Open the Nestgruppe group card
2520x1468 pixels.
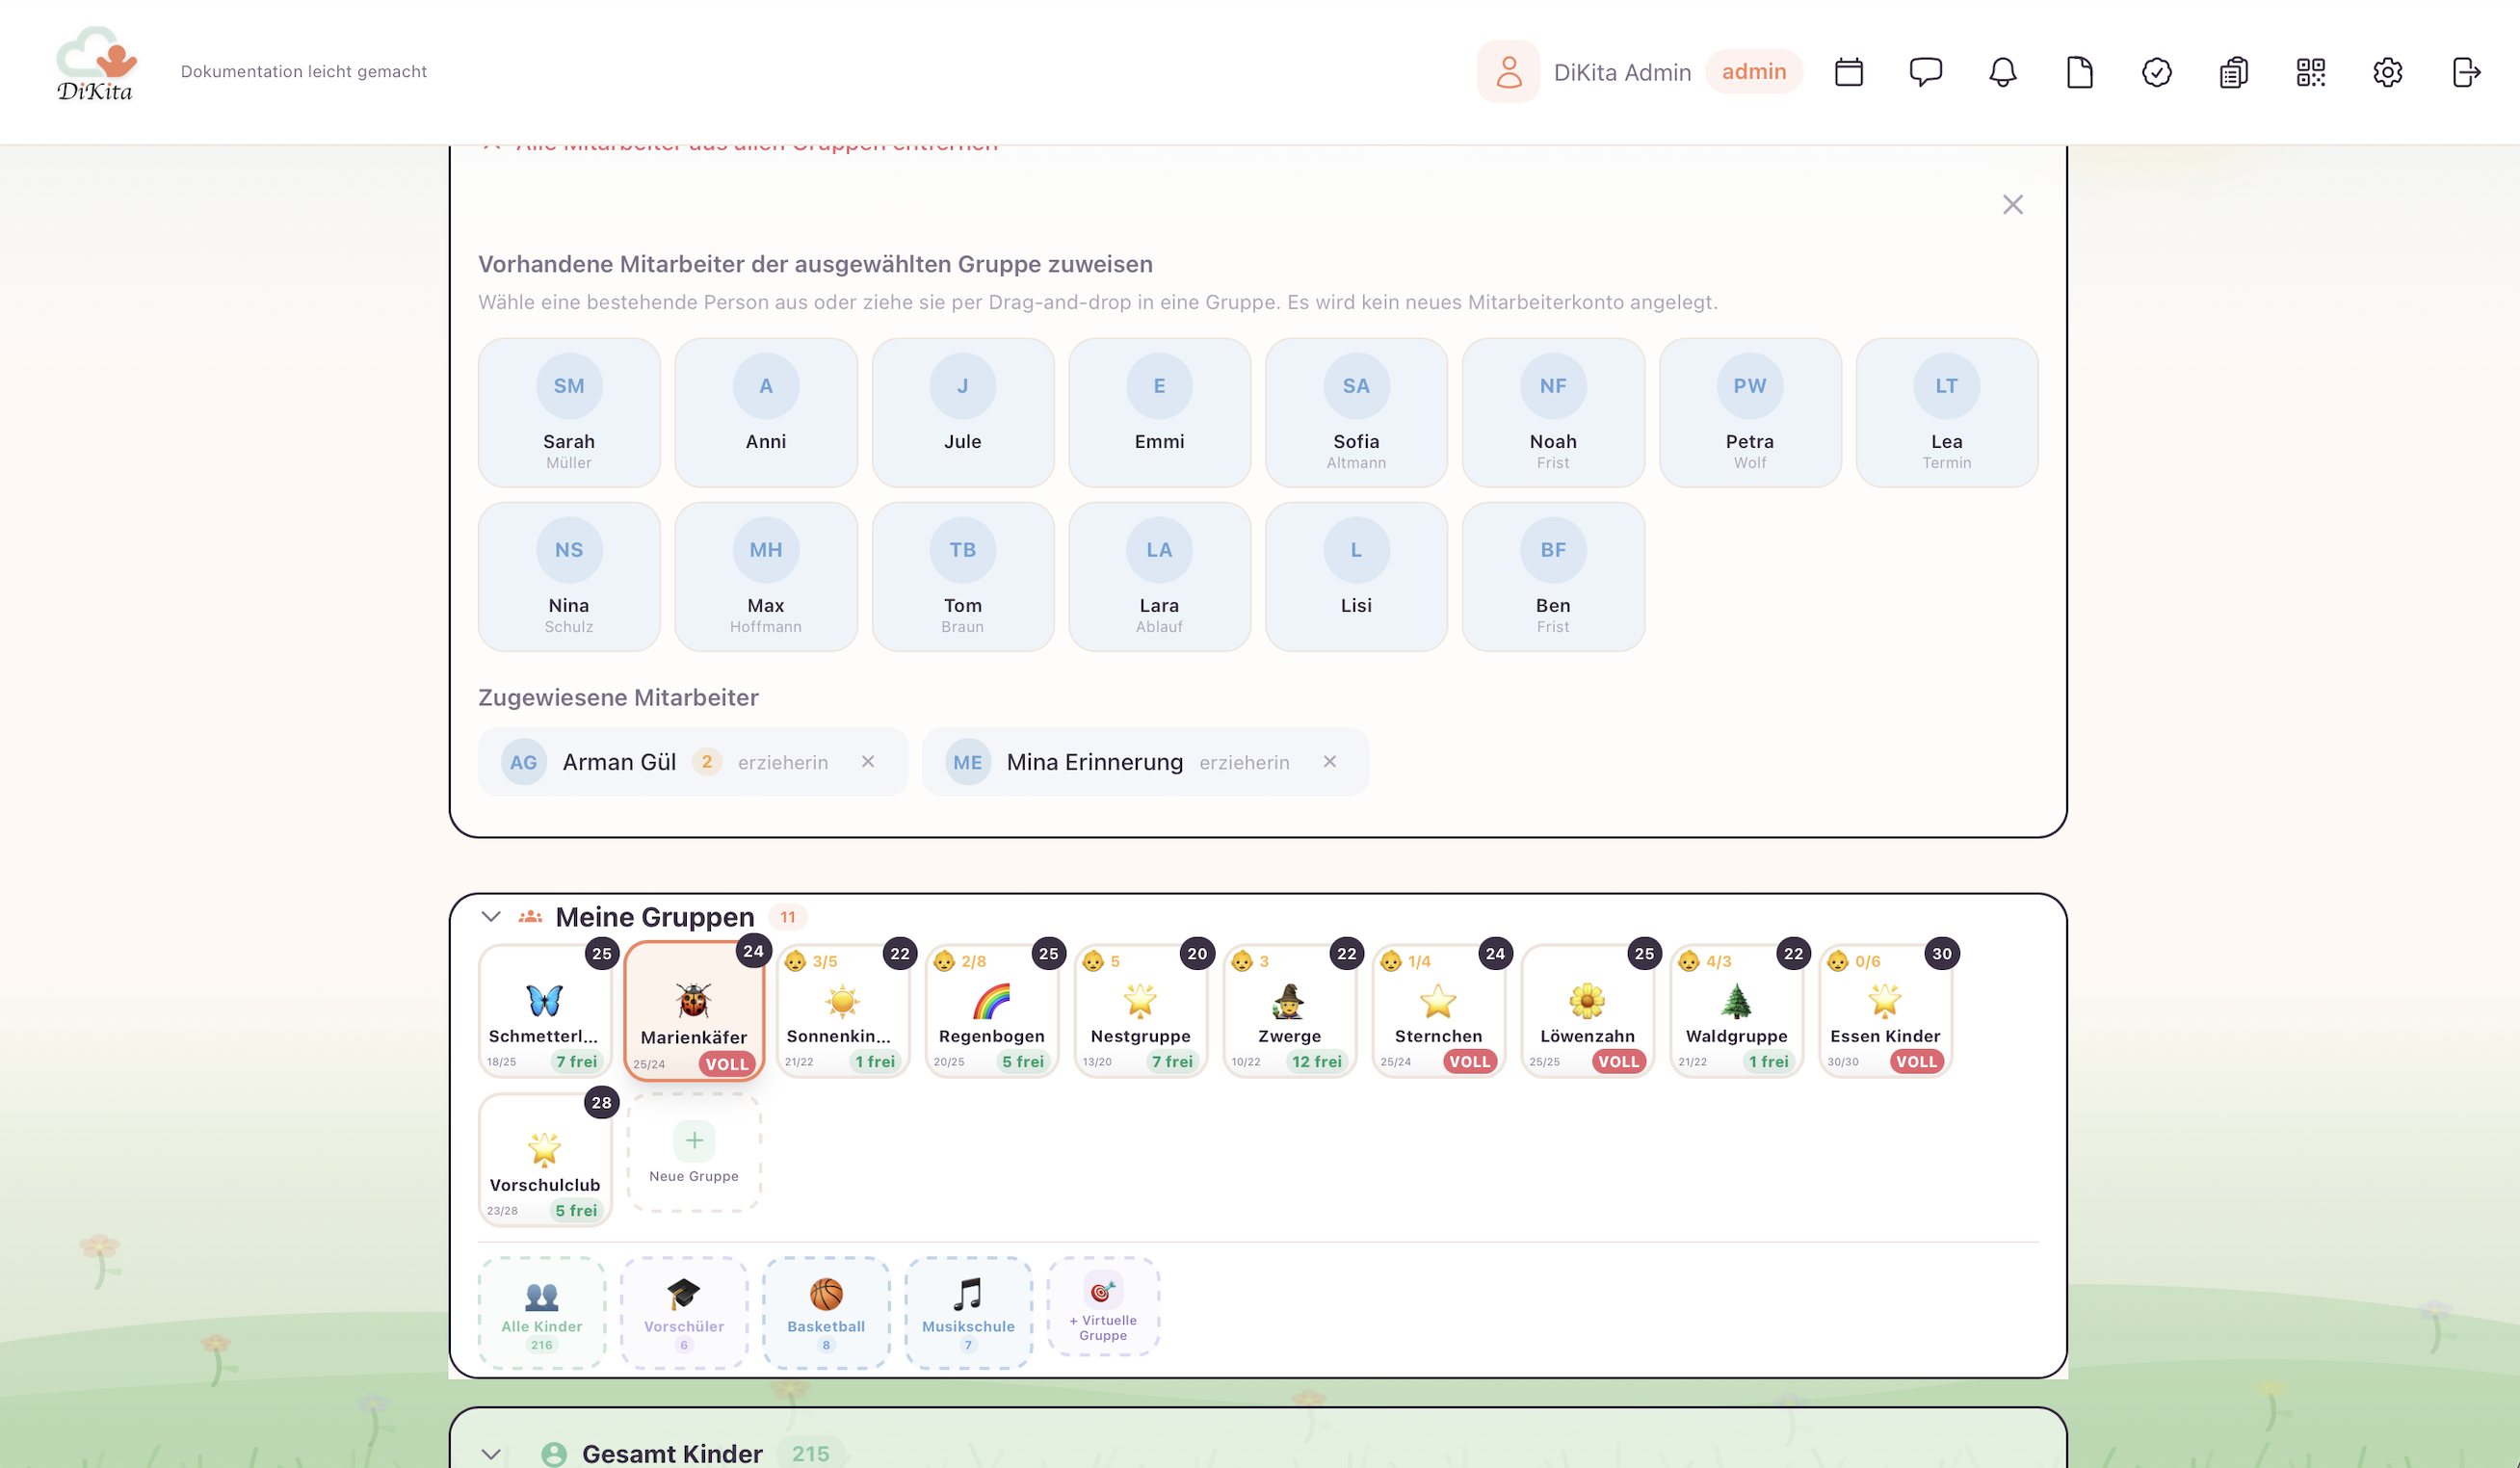(1141, 1011)
